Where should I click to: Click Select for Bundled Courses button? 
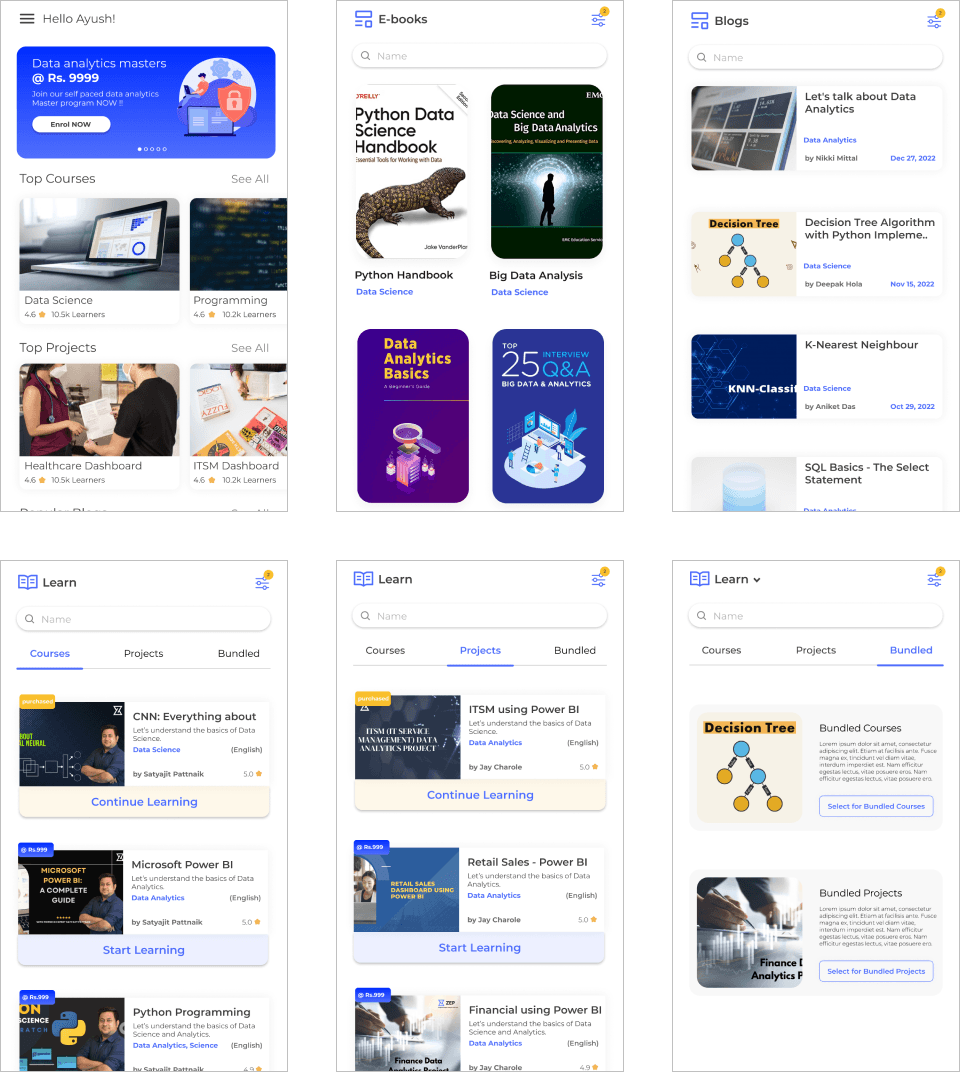(876, 806)
